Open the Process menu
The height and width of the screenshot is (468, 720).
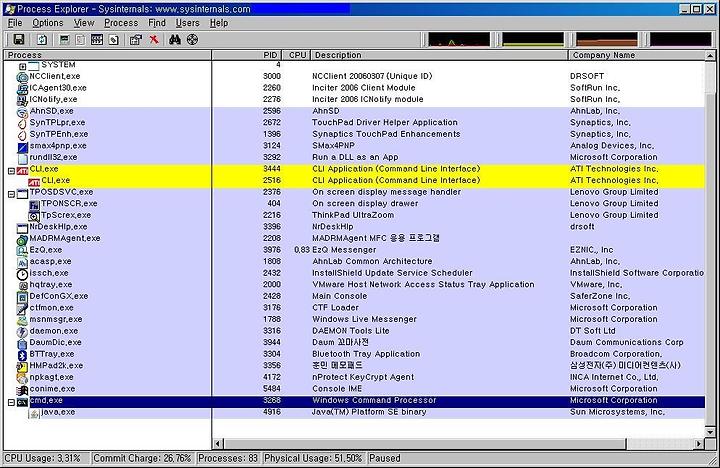point(121,23)
